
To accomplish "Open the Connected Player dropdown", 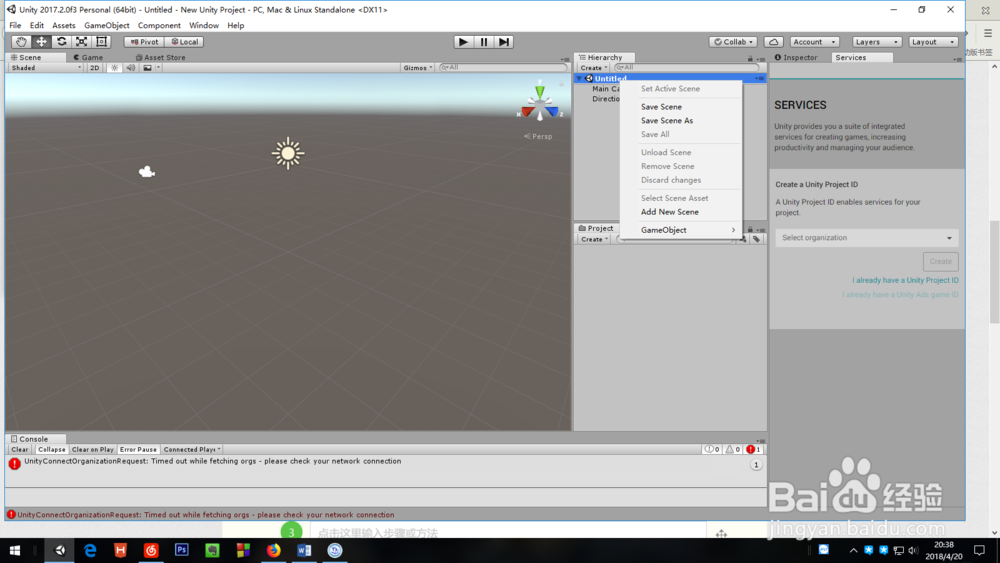I will pyautogui.click(x=192, y=450).
